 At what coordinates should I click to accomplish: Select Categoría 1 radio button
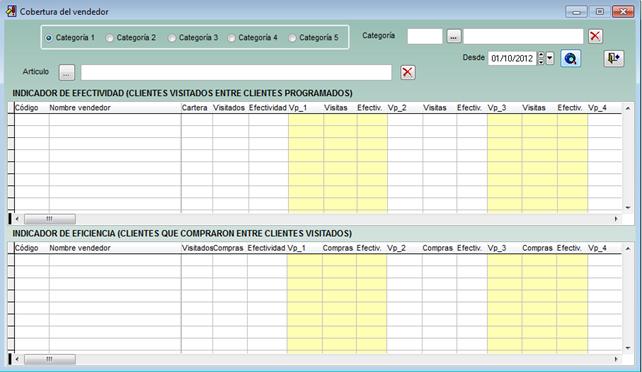49,38
